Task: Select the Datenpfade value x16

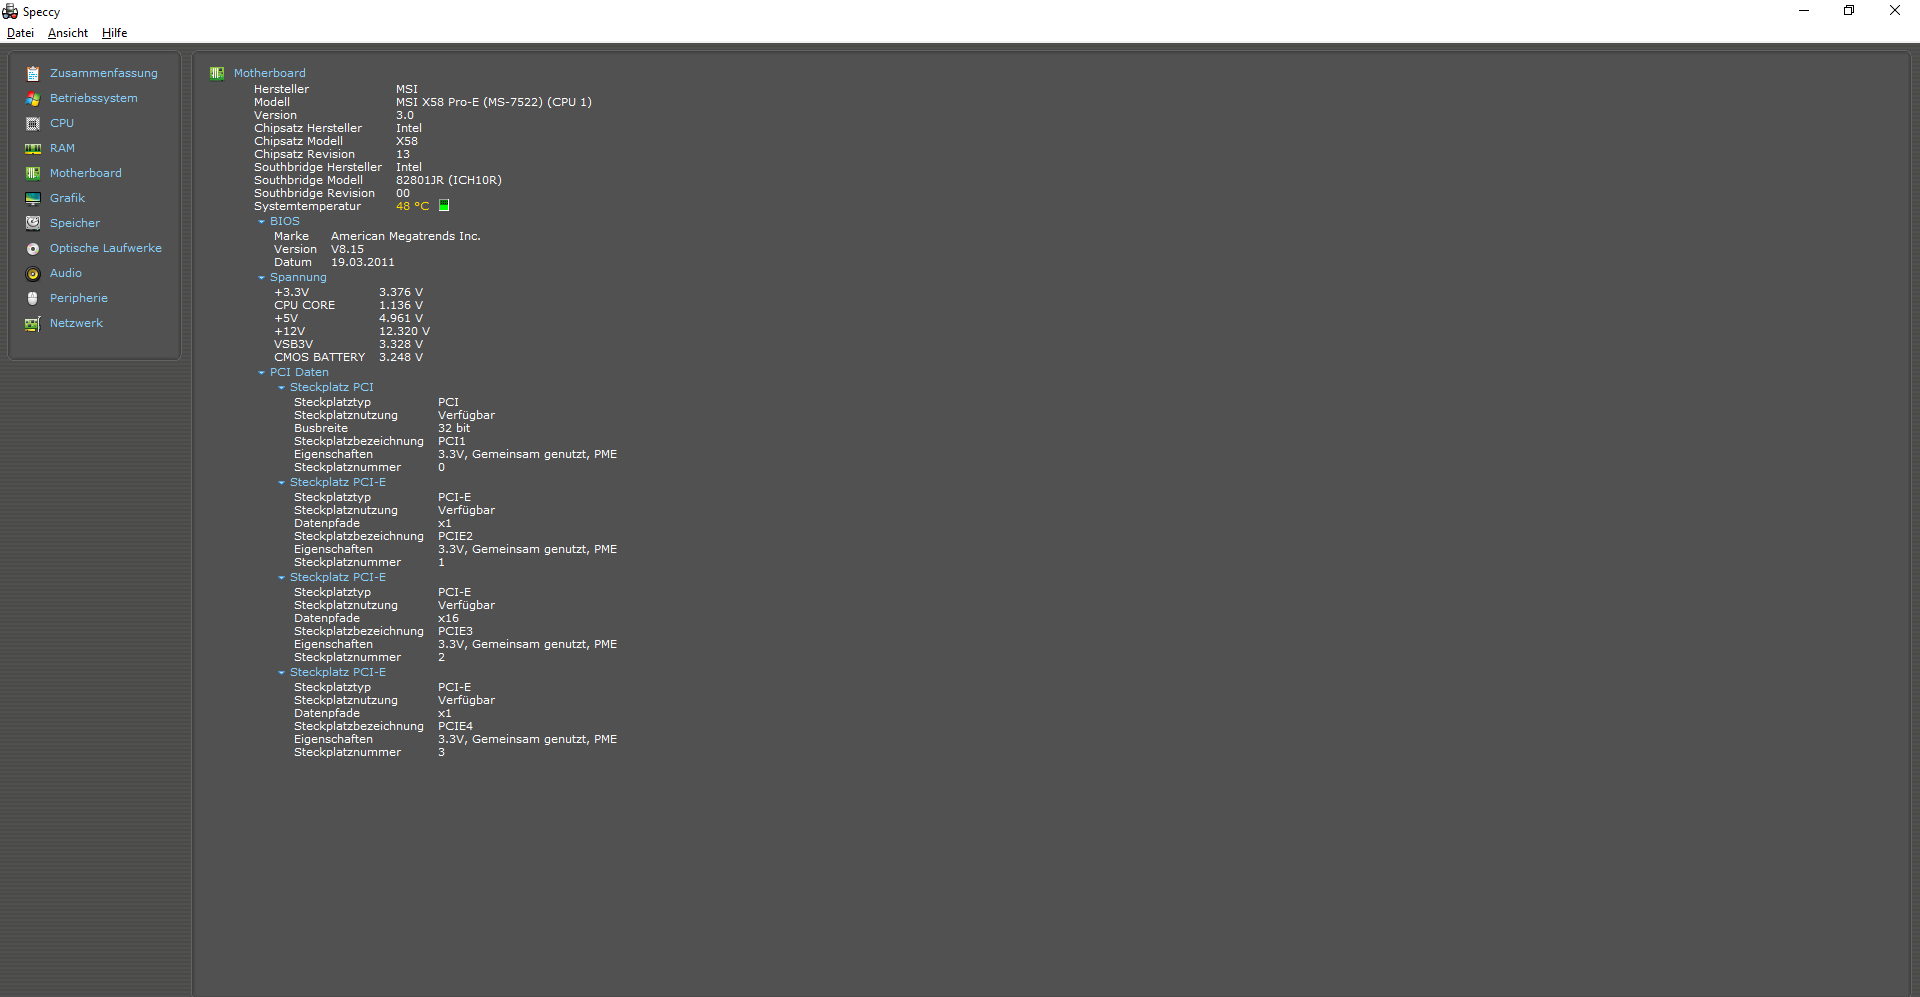Action: click(x=449, y=618)
